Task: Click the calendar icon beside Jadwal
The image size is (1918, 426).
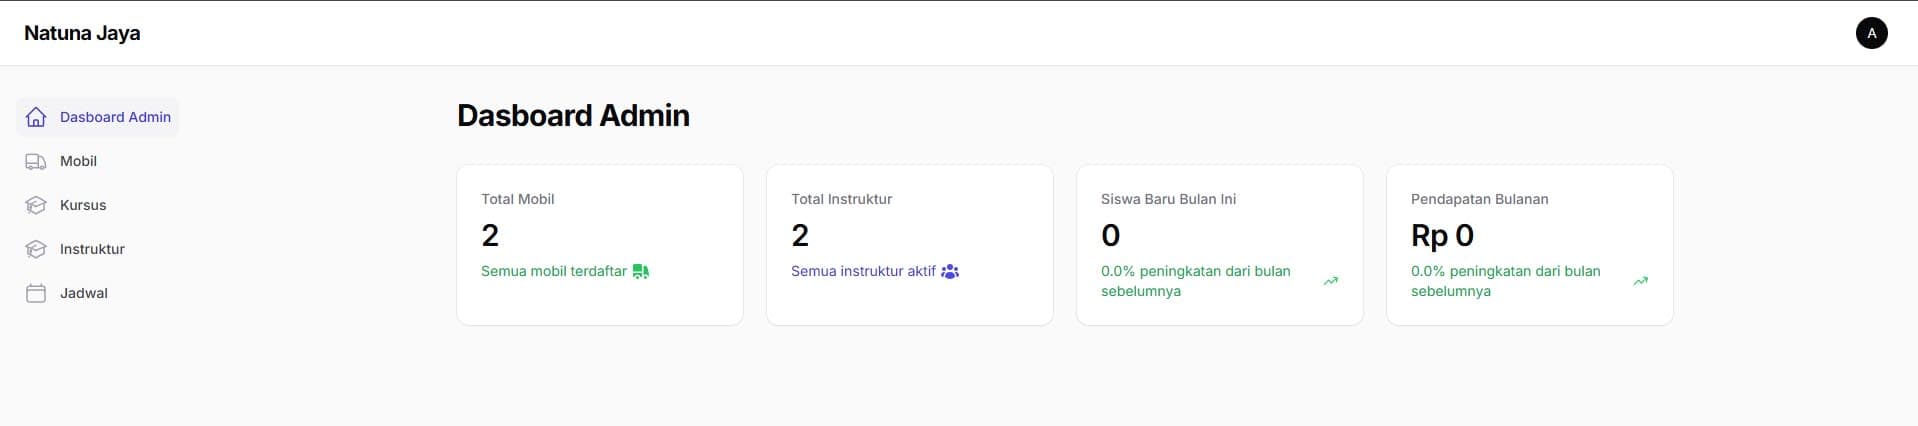Action: 36,293
